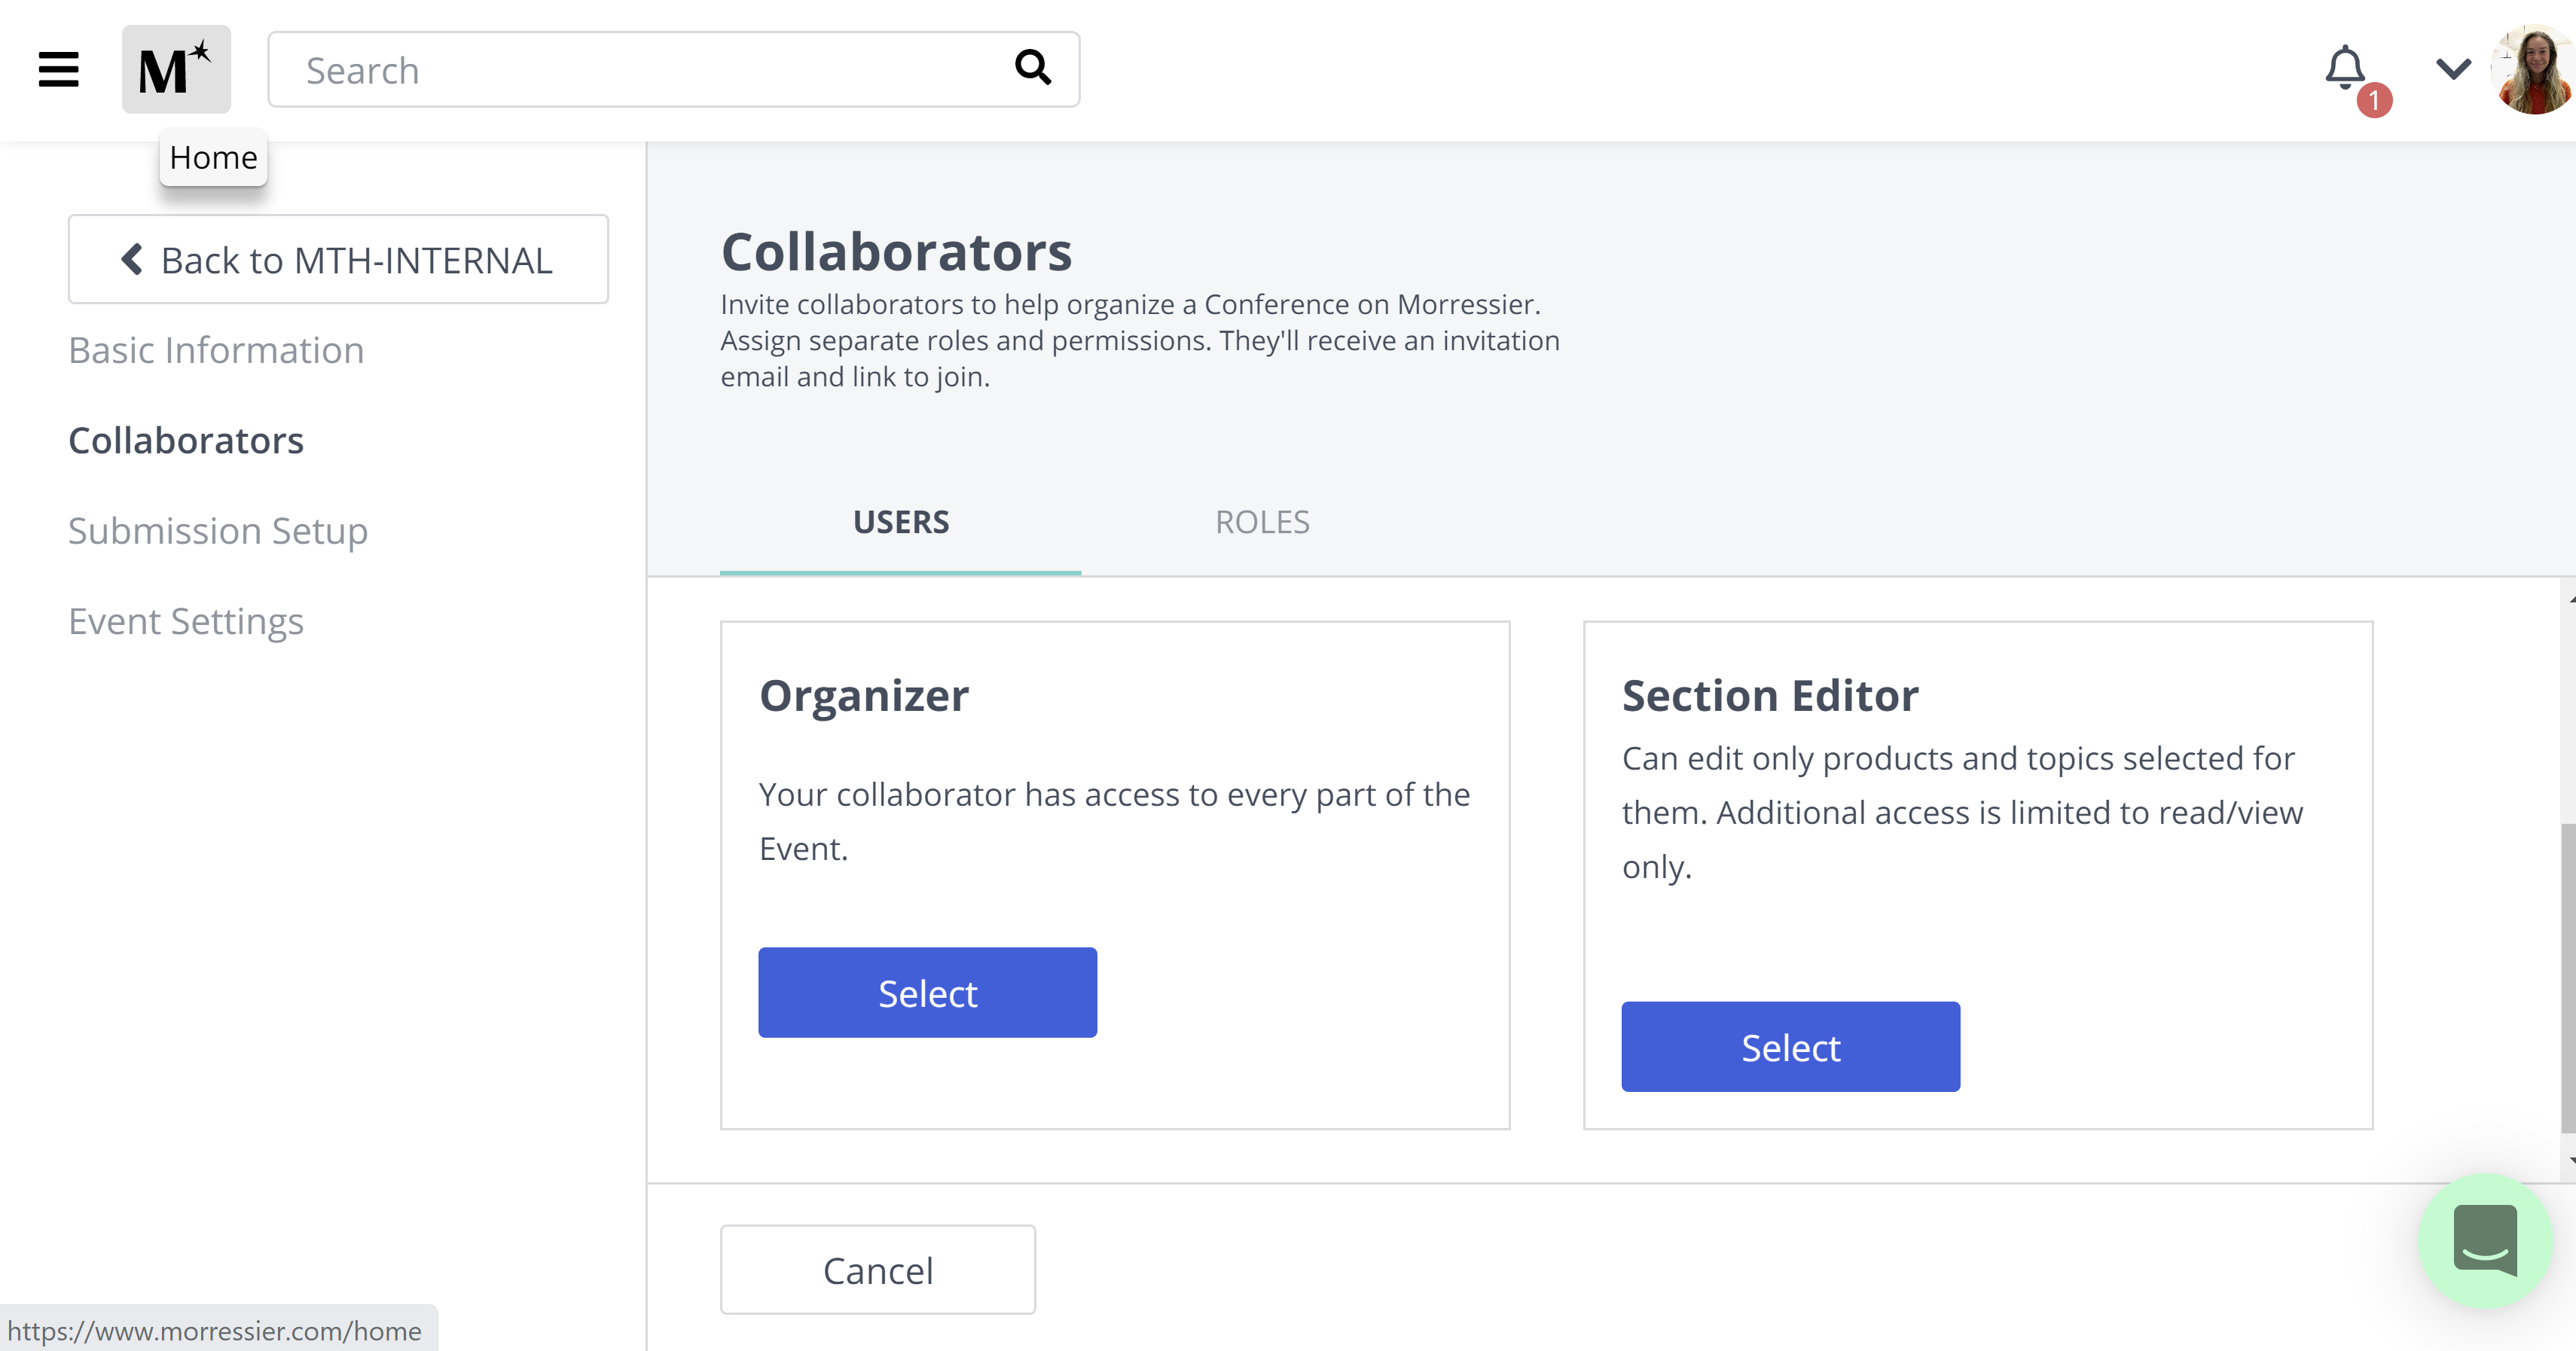Open the notifications bell
Image resolution: width=2576 pixels, height=1351 pixels.
pyautogui.click(x=2345, y=68)
